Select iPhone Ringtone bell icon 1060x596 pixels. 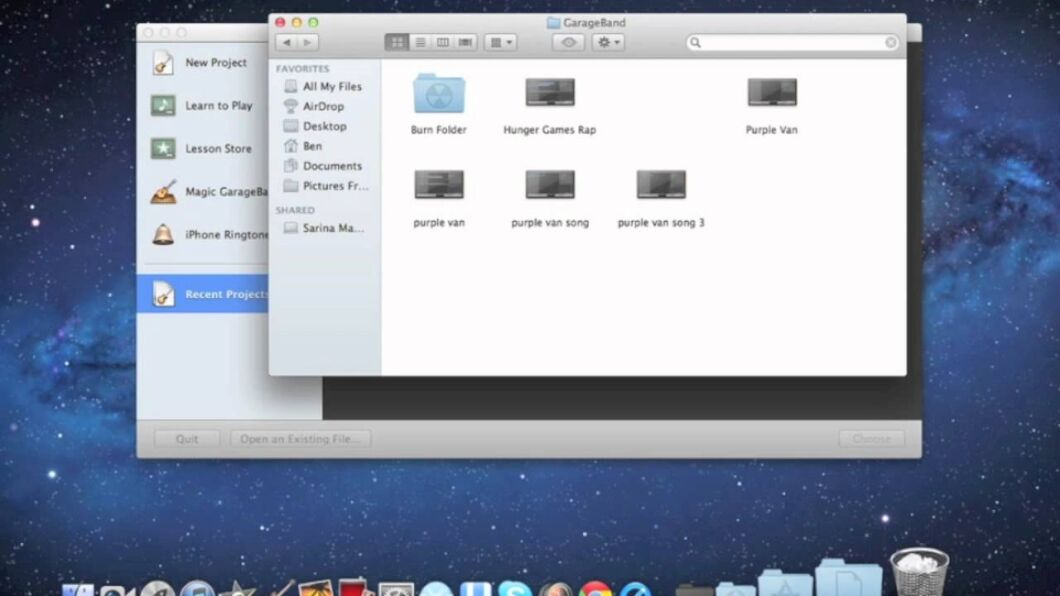pyautogui.click(x=163, y=235)
